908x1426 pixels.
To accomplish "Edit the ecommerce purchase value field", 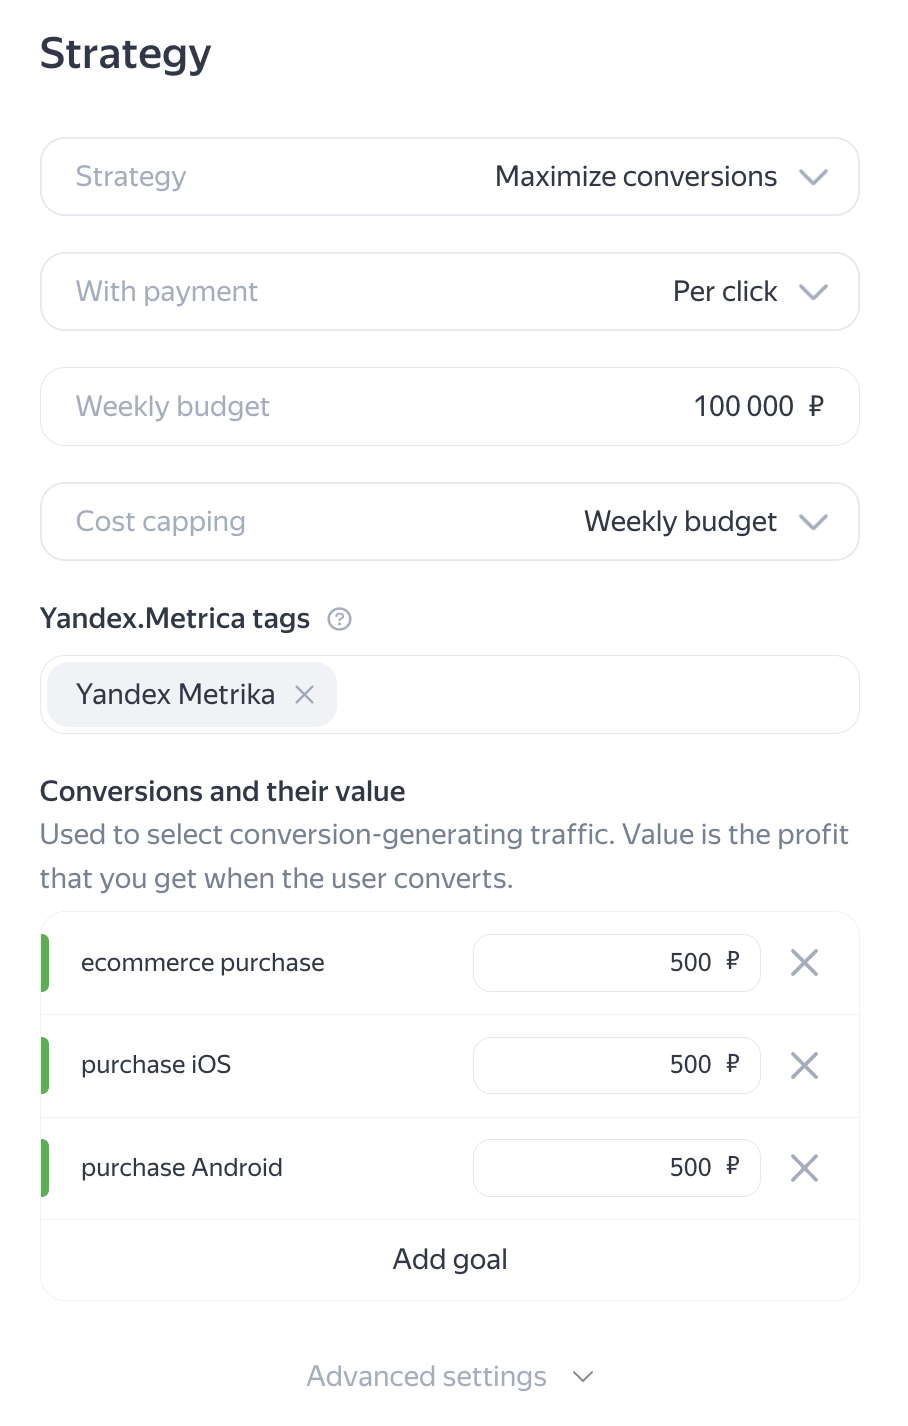I will click(615, 963).
